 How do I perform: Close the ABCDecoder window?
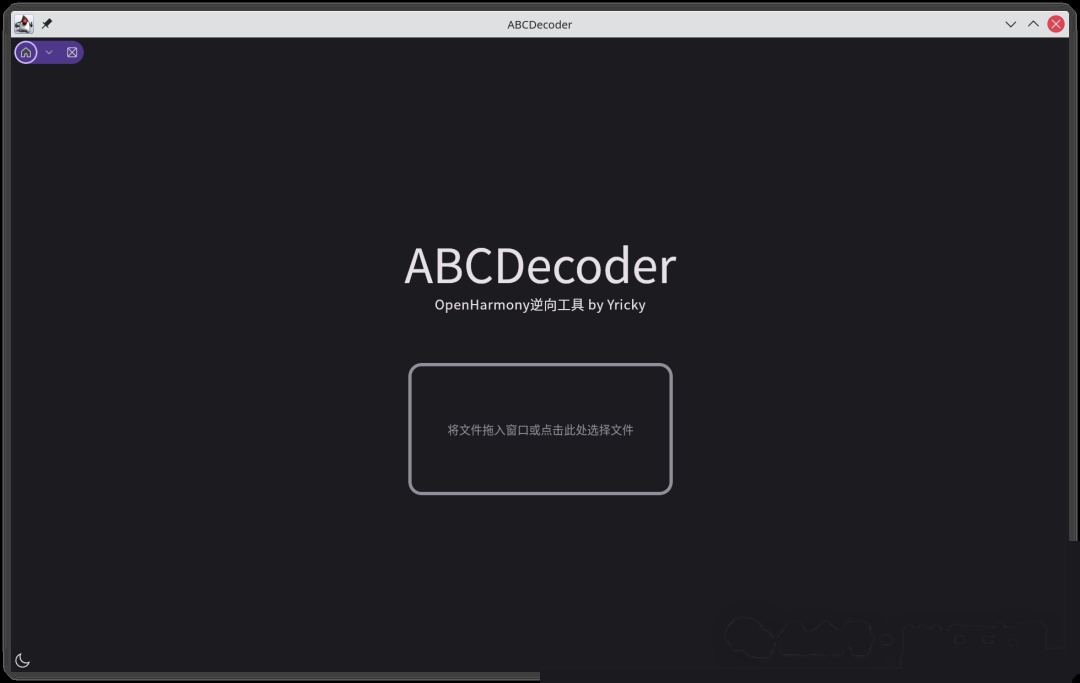1056,24
